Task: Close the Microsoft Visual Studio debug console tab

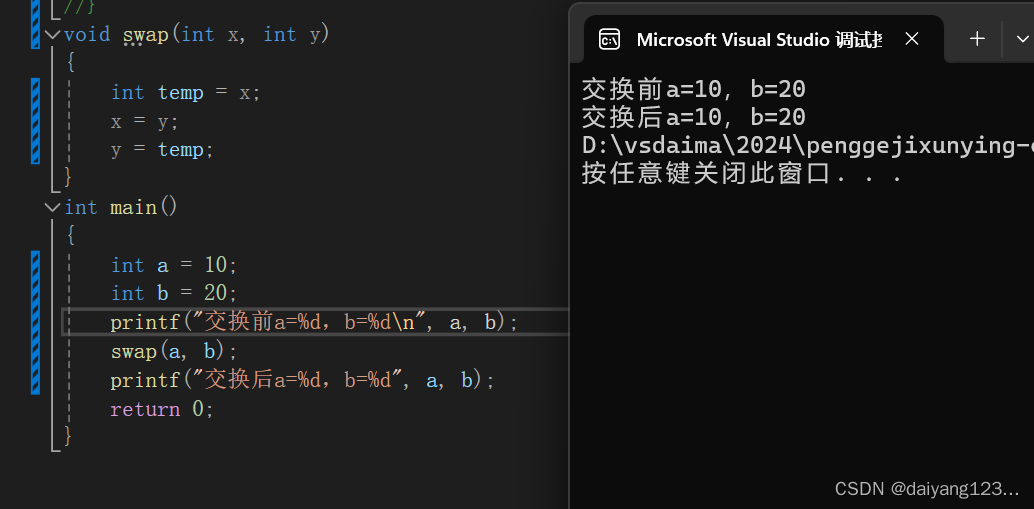Action: pos(912,39)
